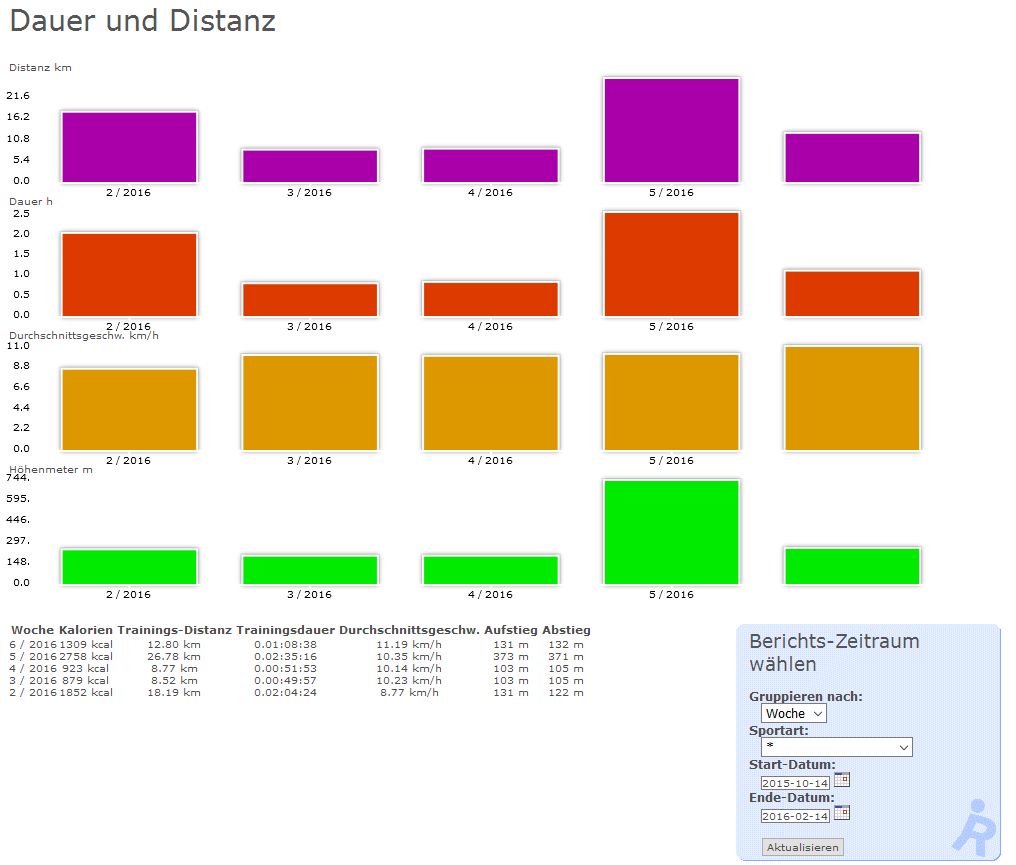
Task: Open calendar picker next to Start-Datum
Action: tap(842, 780)
